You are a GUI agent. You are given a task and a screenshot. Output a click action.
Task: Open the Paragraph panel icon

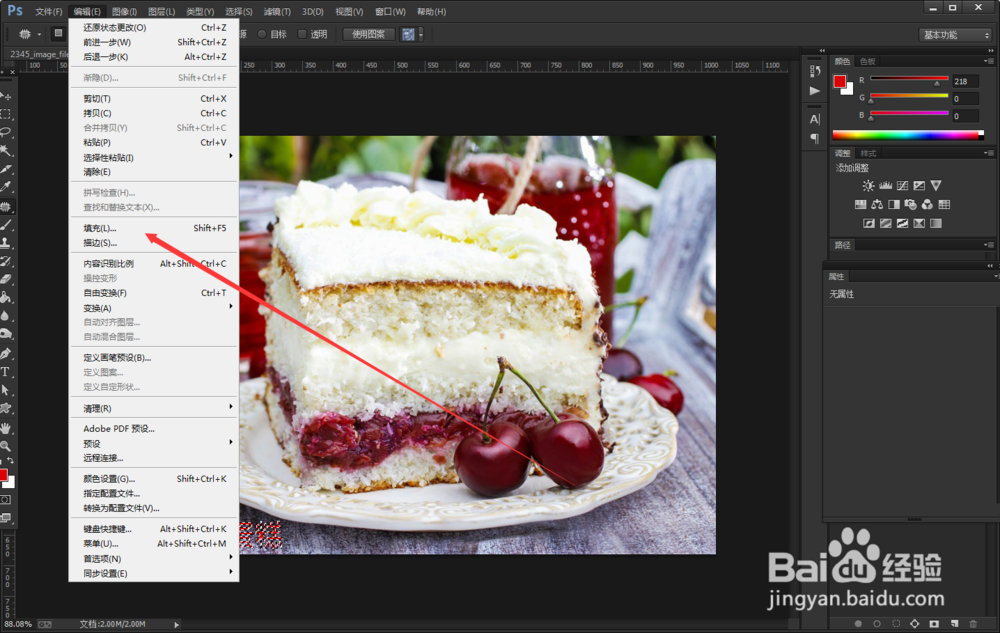tap(814, 138)
